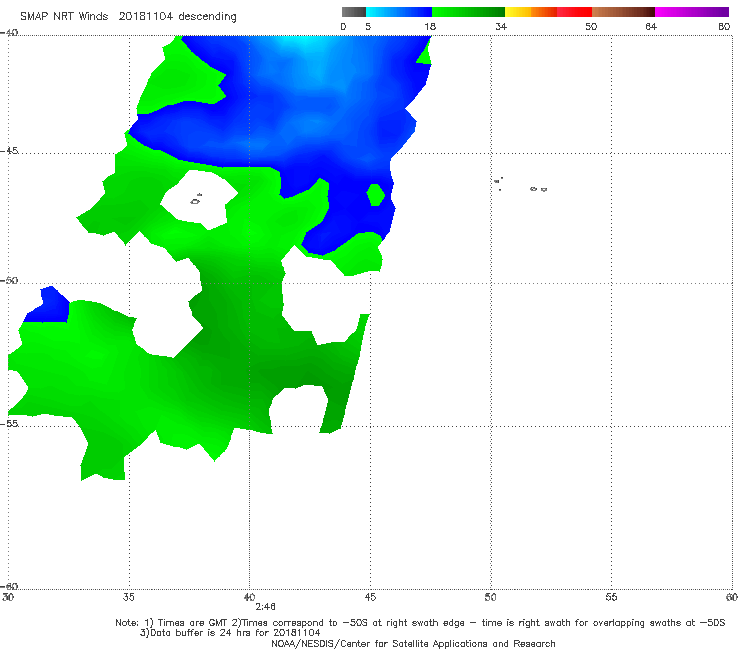This screenshot has width=740, height=650.
Task: Click the swath time label '2:46'
Action: [x=265, y=607]
